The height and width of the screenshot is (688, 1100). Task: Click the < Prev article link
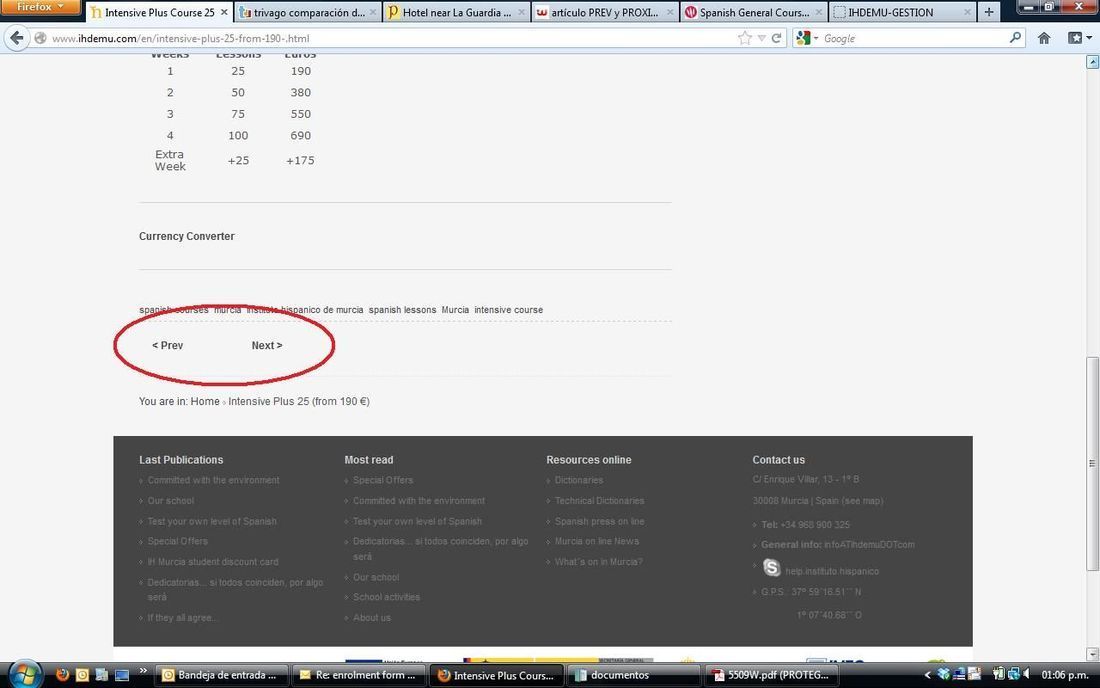[x=168, y=345]
